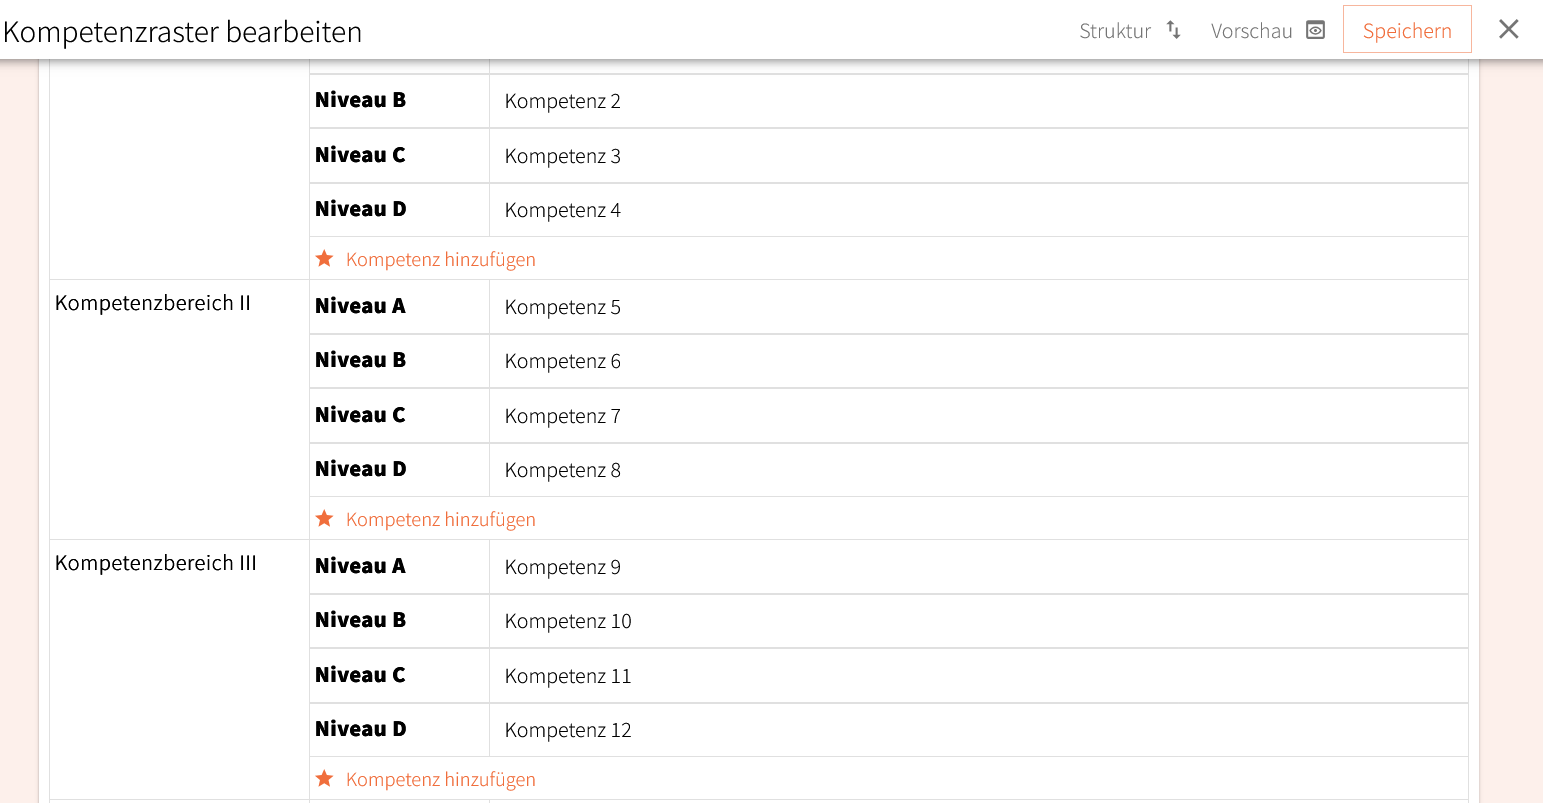
Task: Click Kompetenz hinzufügen under Kompetenzbereich II
Action: click(x=440, y=519)
